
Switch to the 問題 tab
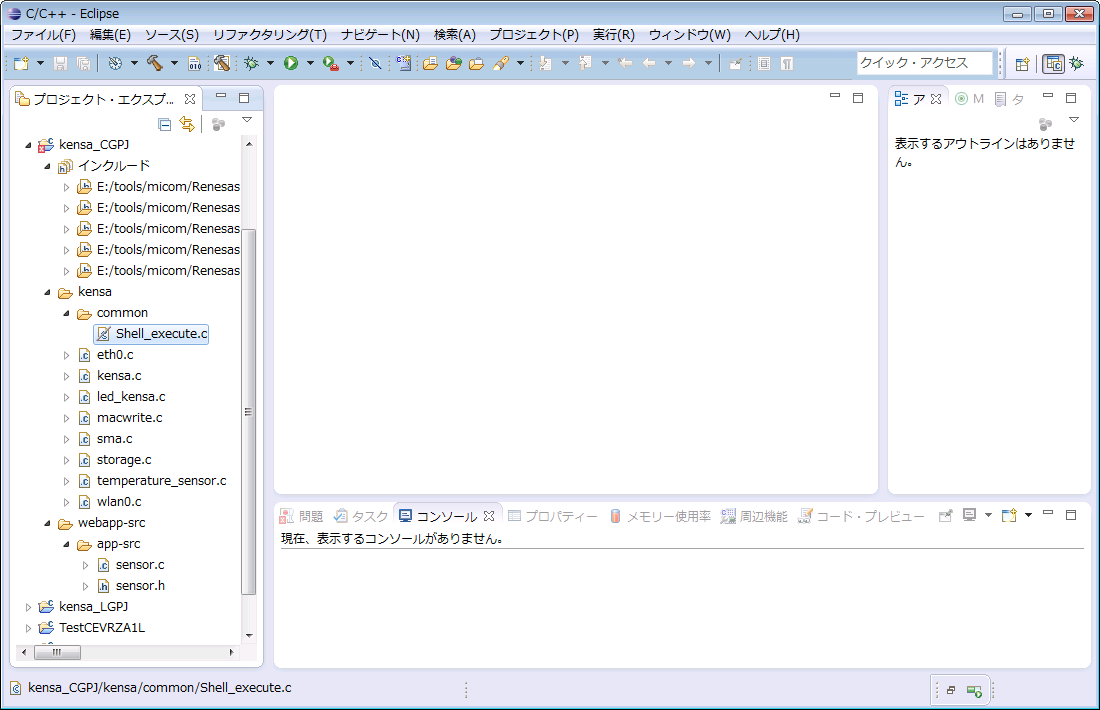click(302, 516)
